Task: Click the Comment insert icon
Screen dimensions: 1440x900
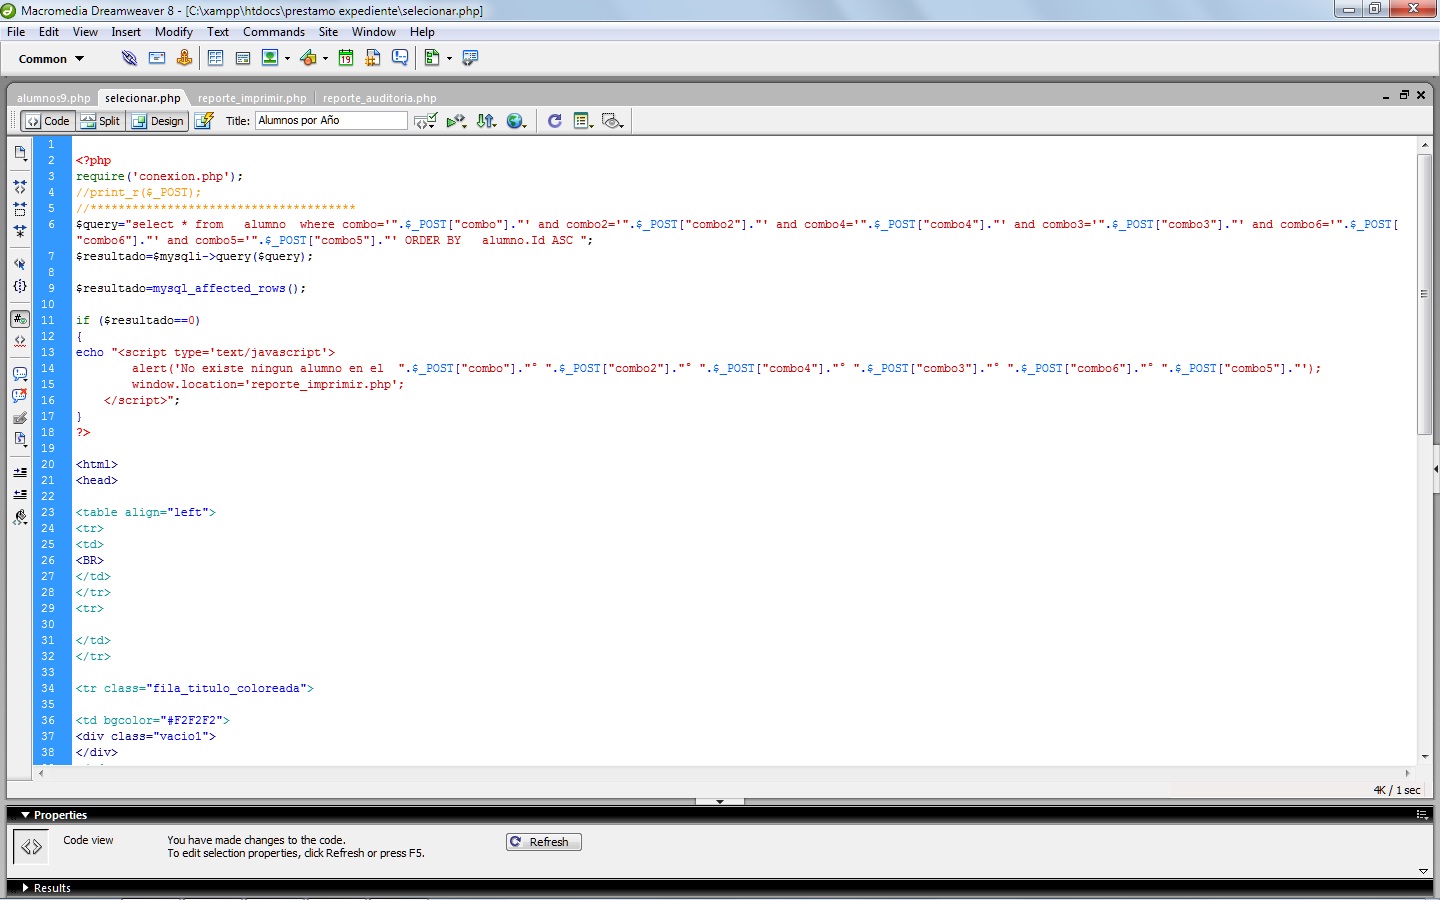Action: (x=400, y=58)
